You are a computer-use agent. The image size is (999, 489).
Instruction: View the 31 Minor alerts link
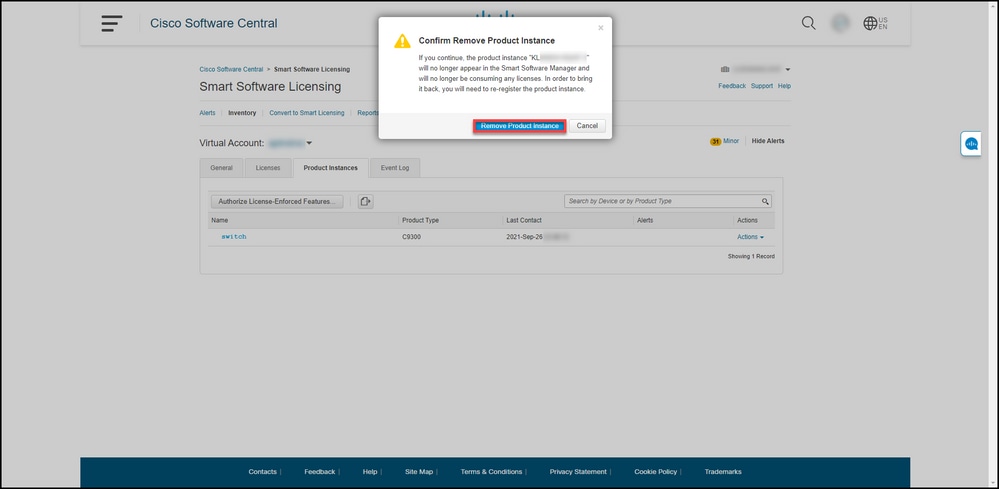(x=724, y=141)
